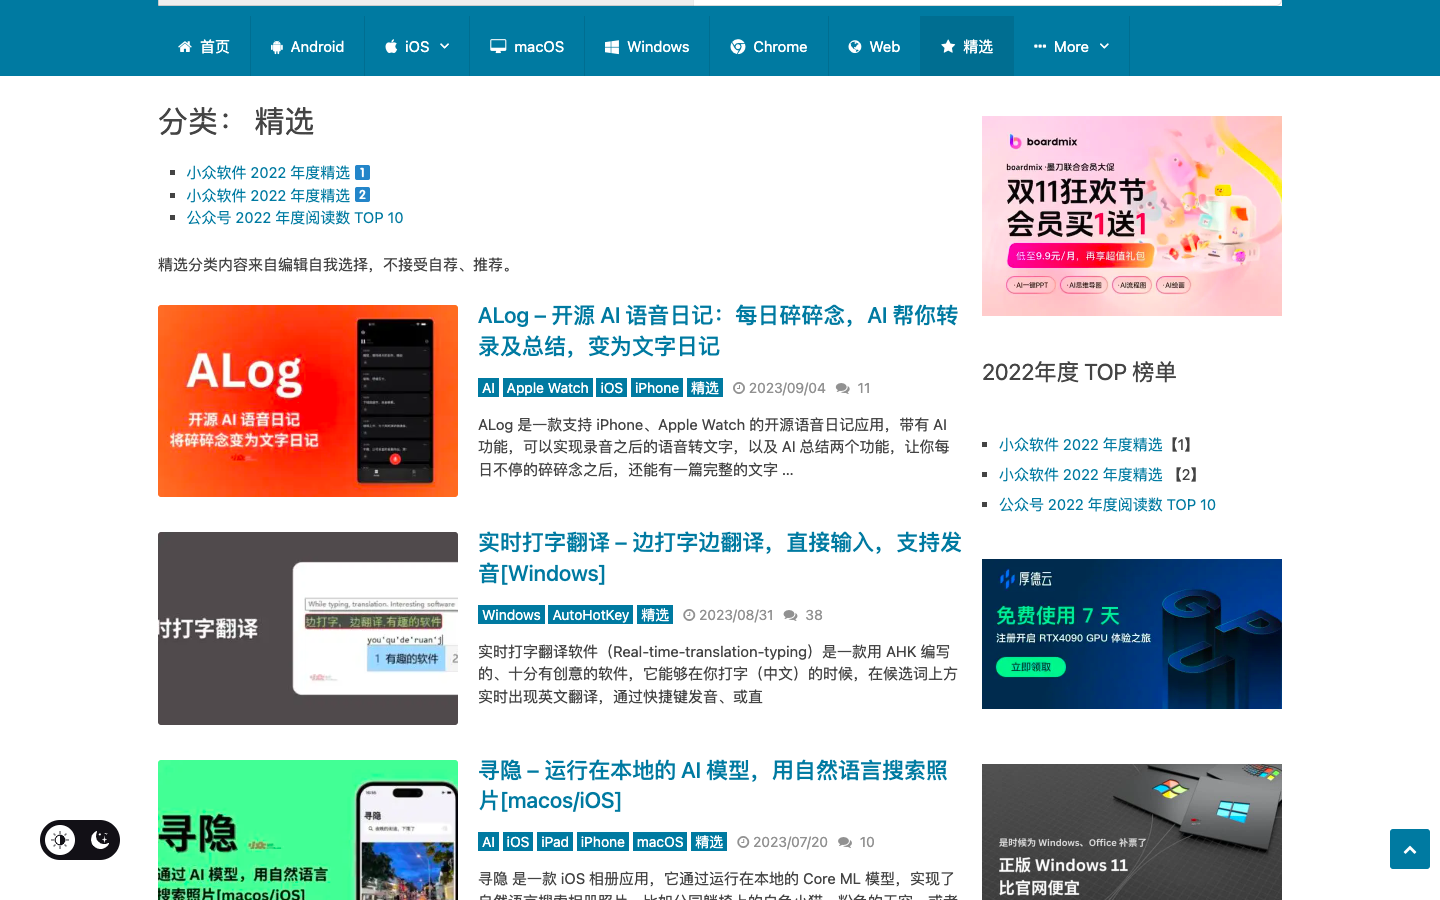Open the 厚德云 免费使用 7 天 banner
Screen dimensions: 1440x900
pyautogui.click(x=1132, y=634)
